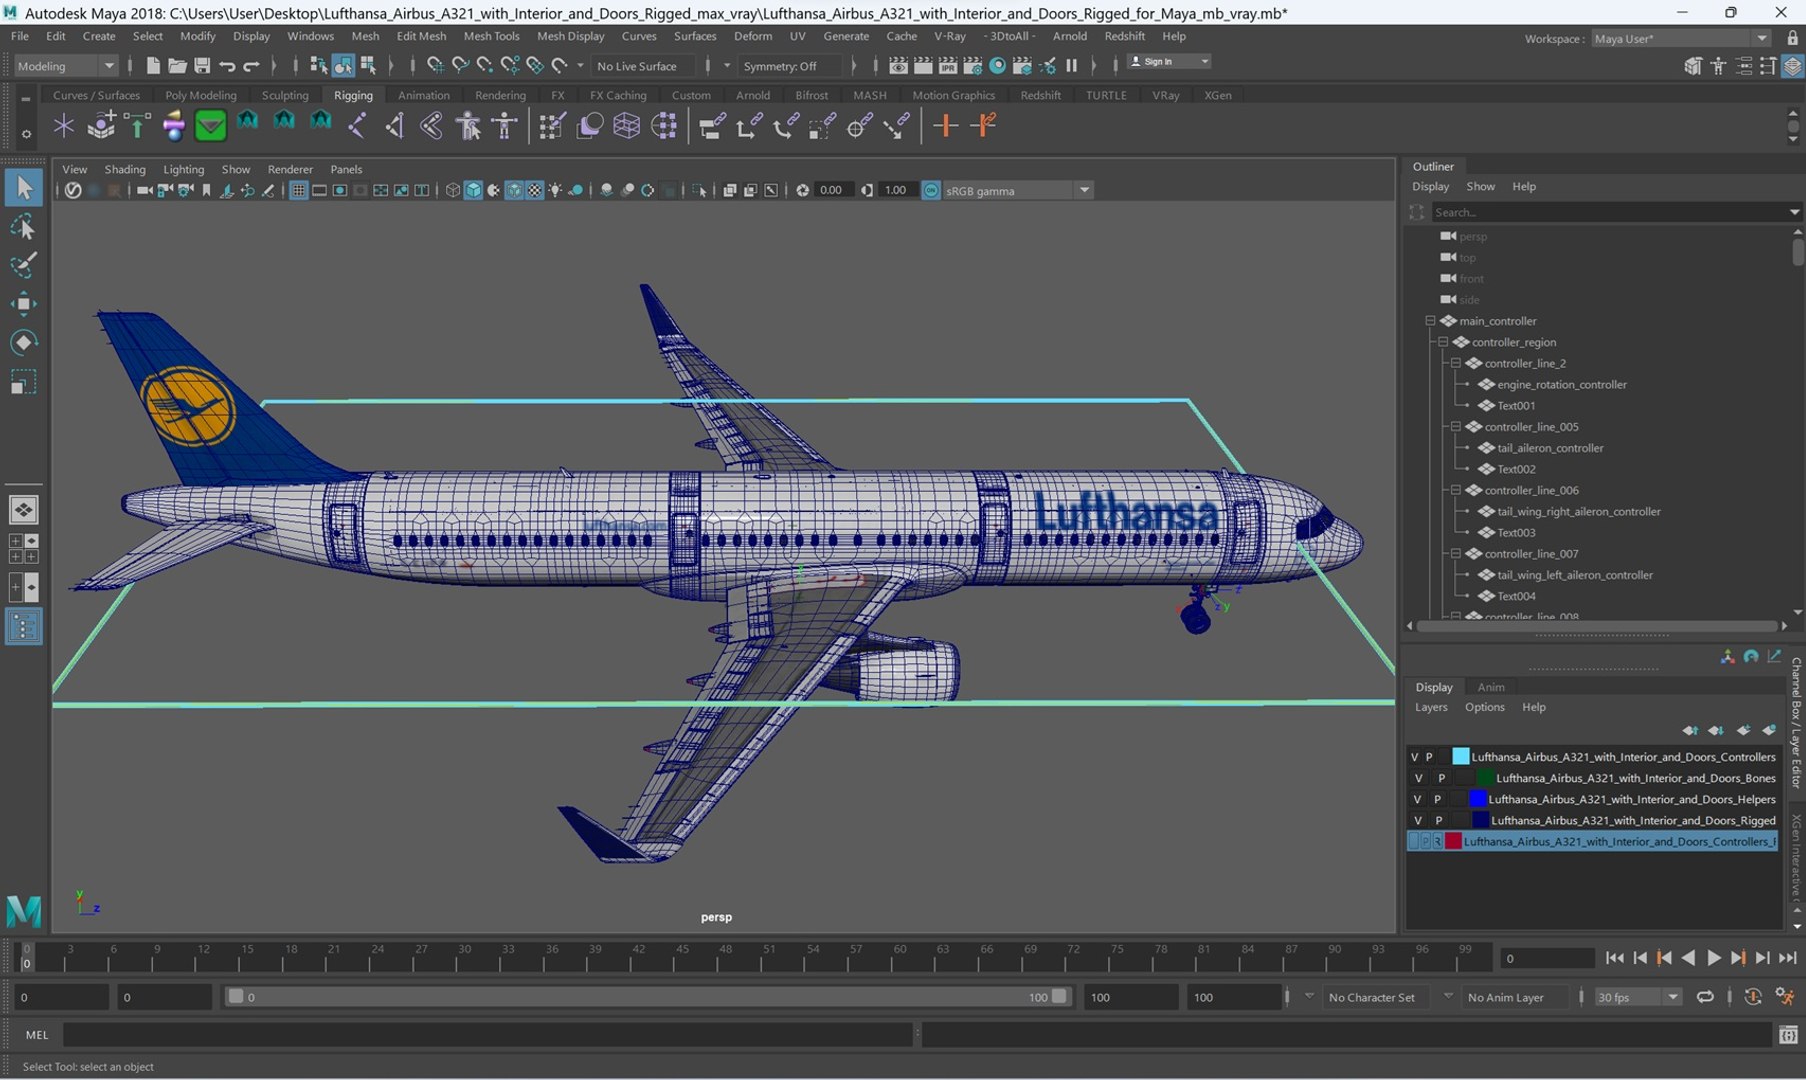Viewport: 1806px width, 1080px height.
Task: Open the viewport Shading menu
Action: 125,169
